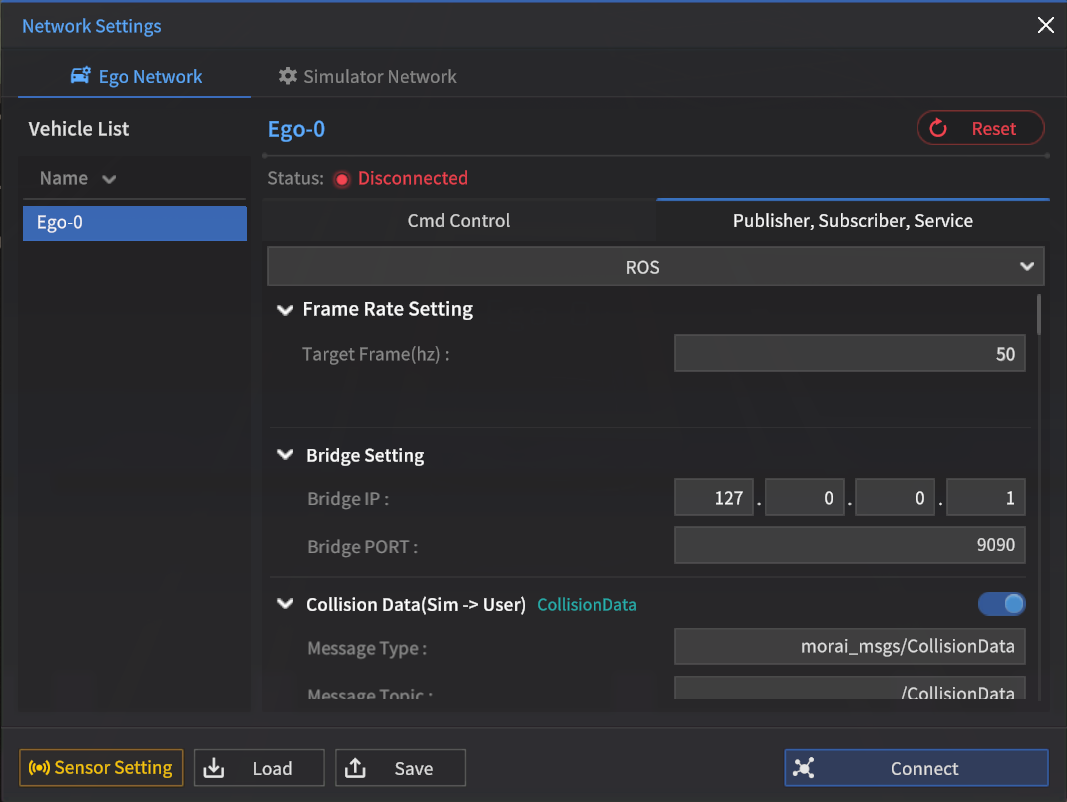Edit the Bridge PORT field 9090

click(x=849, y=544)
